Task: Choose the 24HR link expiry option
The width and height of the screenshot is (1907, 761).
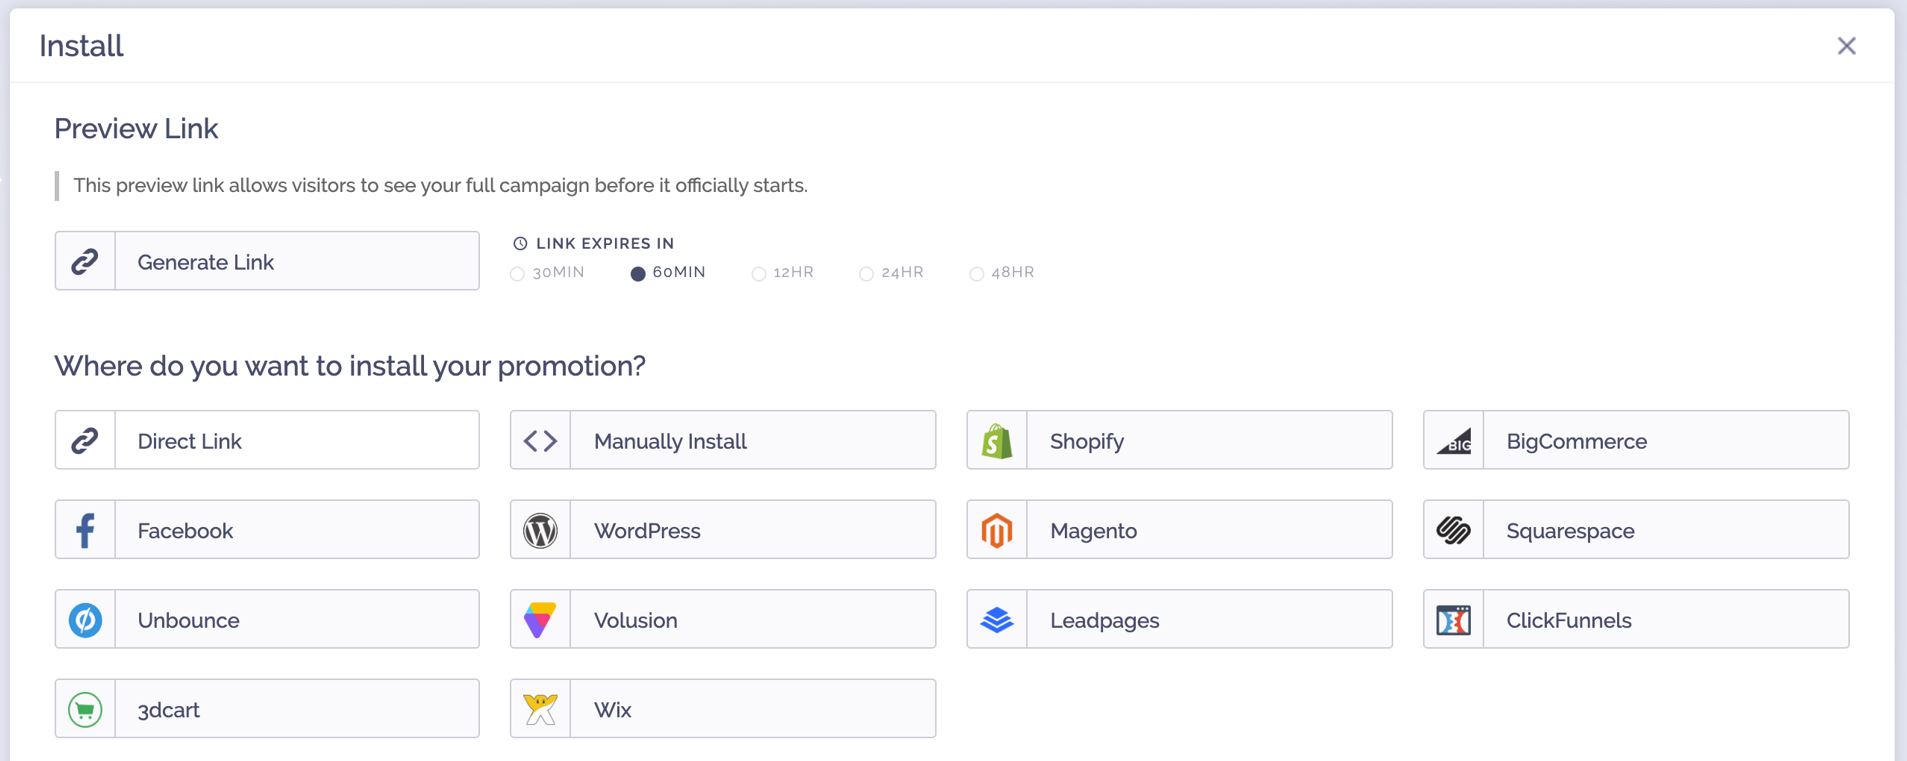Action: [892, 272]
